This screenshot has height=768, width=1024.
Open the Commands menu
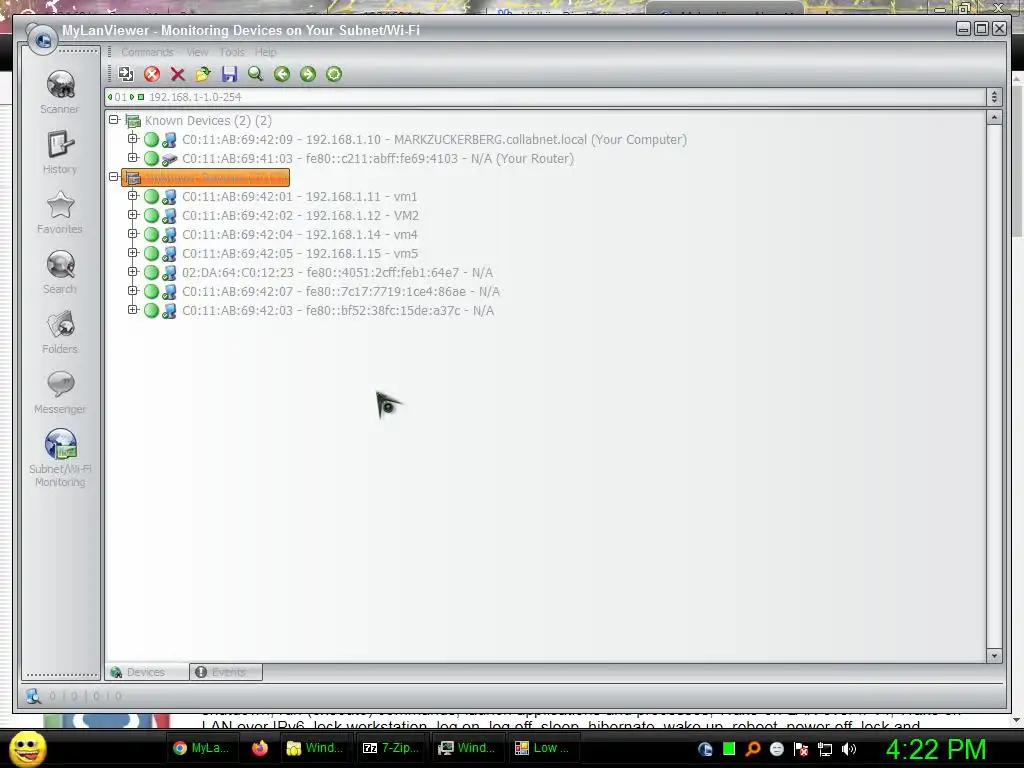[147, 52]
